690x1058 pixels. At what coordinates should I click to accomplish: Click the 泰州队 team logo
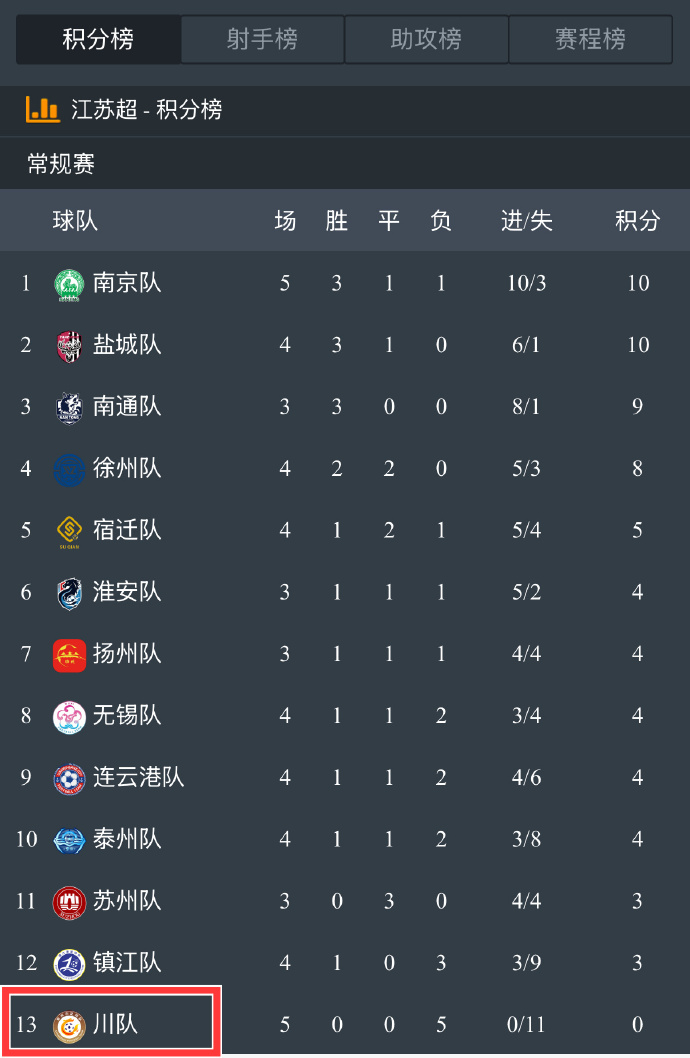pyautogui.click(x=69, y=840)
